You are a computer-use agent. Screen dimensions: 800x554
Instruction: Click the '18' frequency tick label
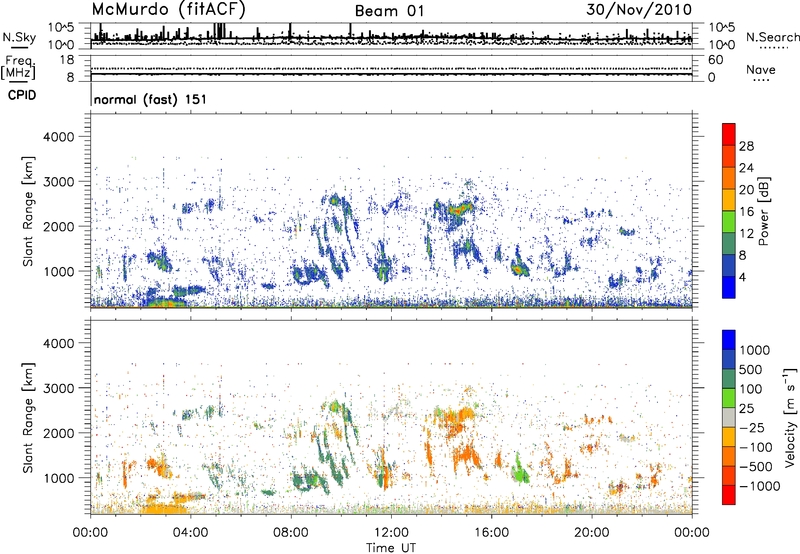pos(67,60)
